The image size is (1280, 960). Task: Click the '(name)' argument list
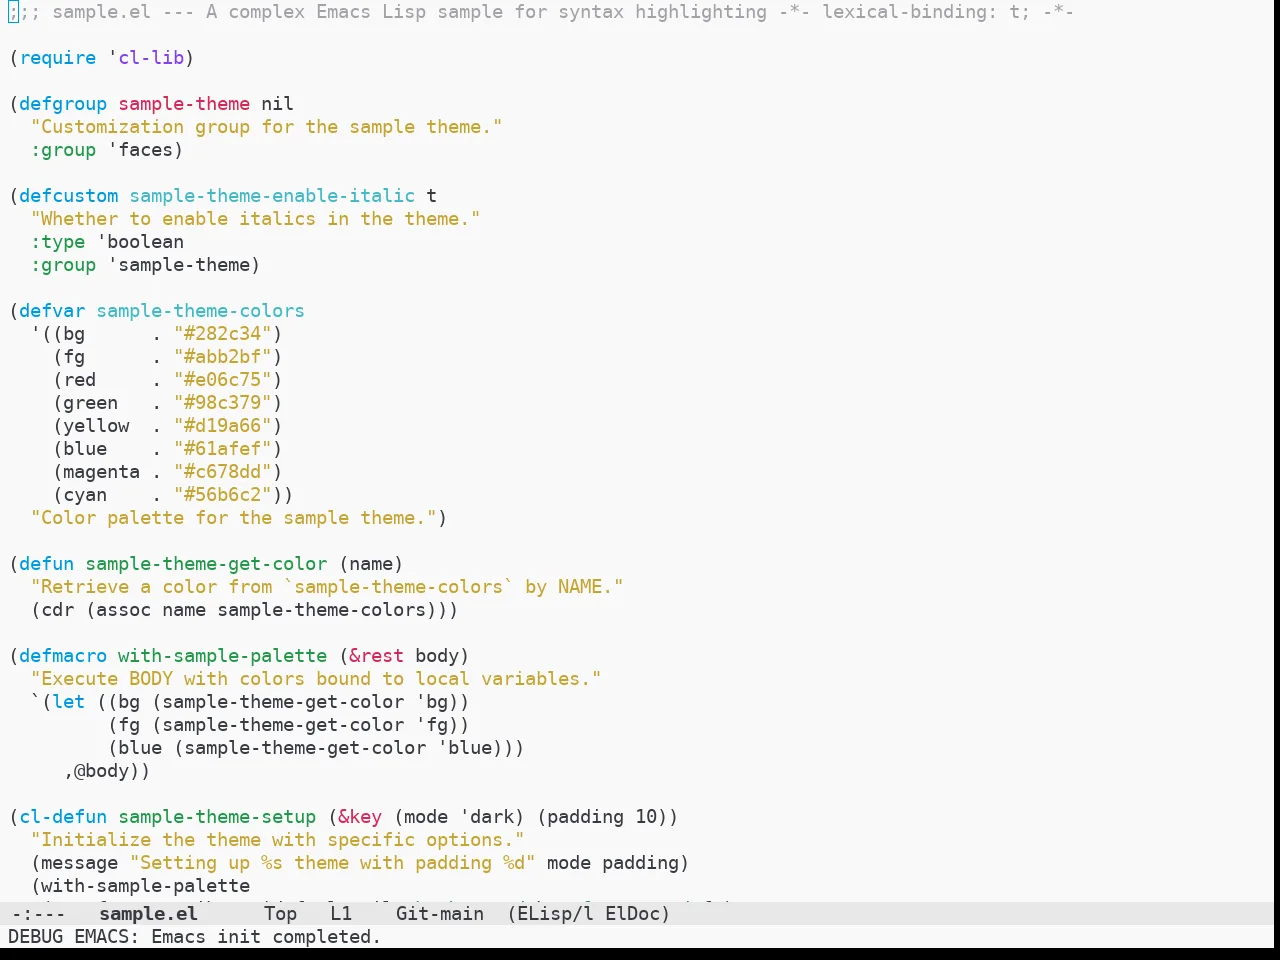click(x=371, y=564)
